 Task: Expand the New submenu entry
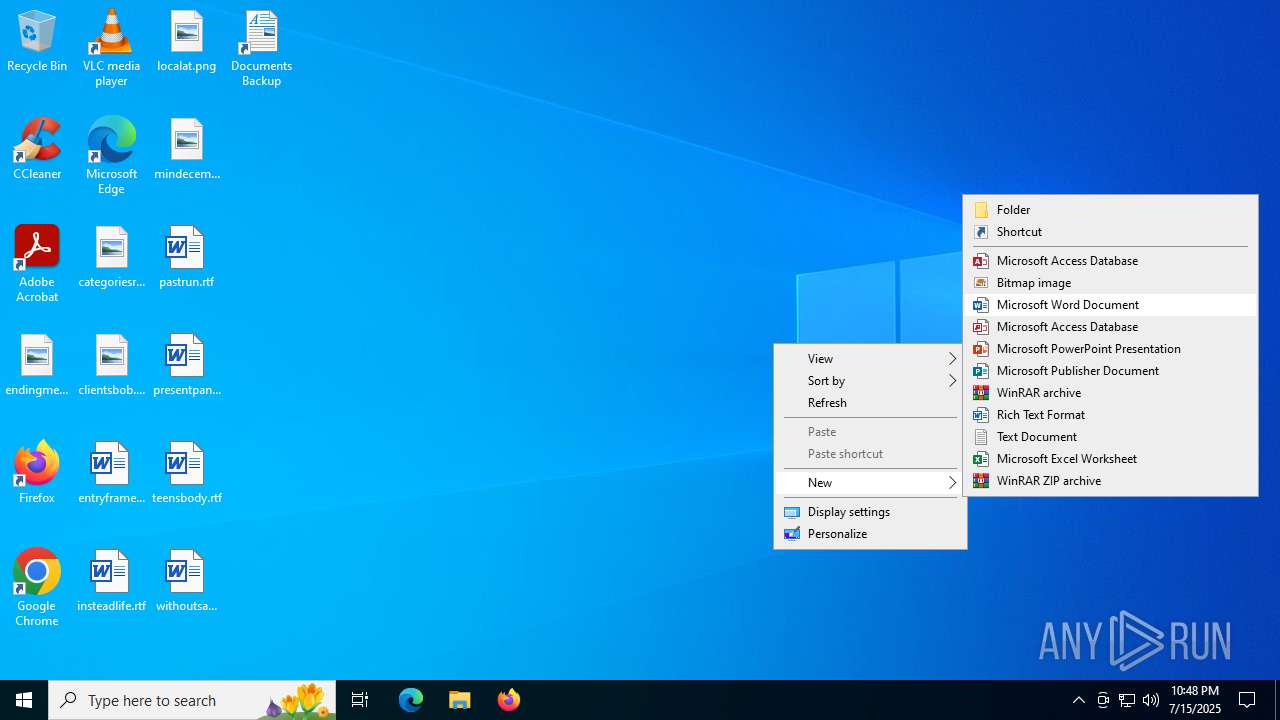coord(870,483)
